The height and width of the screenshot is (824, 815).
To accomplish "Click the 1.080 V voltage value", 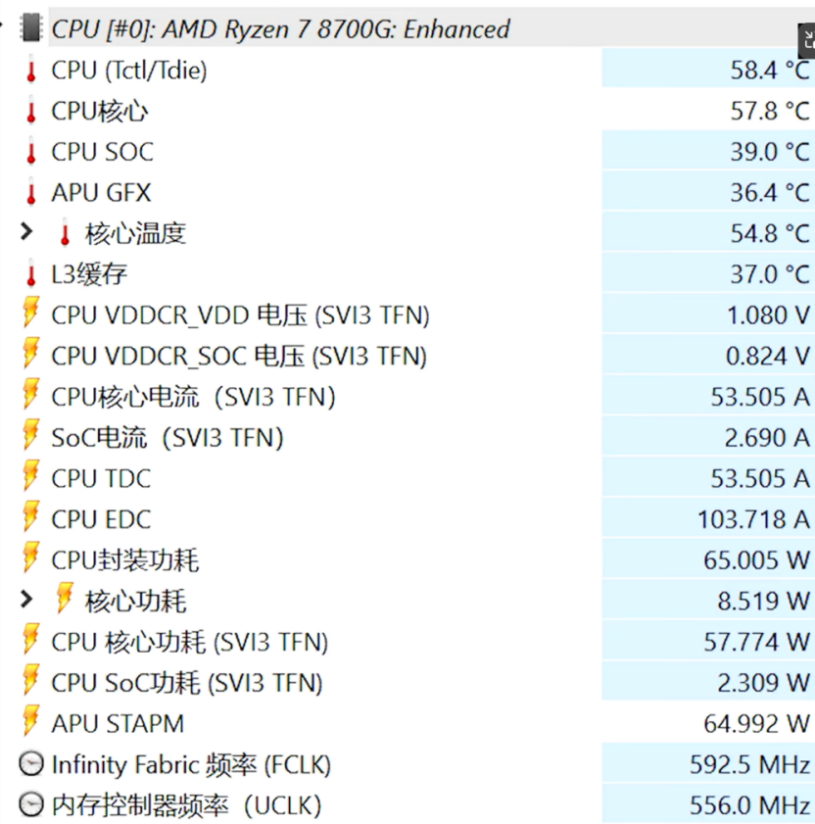I will coord(768,315).
